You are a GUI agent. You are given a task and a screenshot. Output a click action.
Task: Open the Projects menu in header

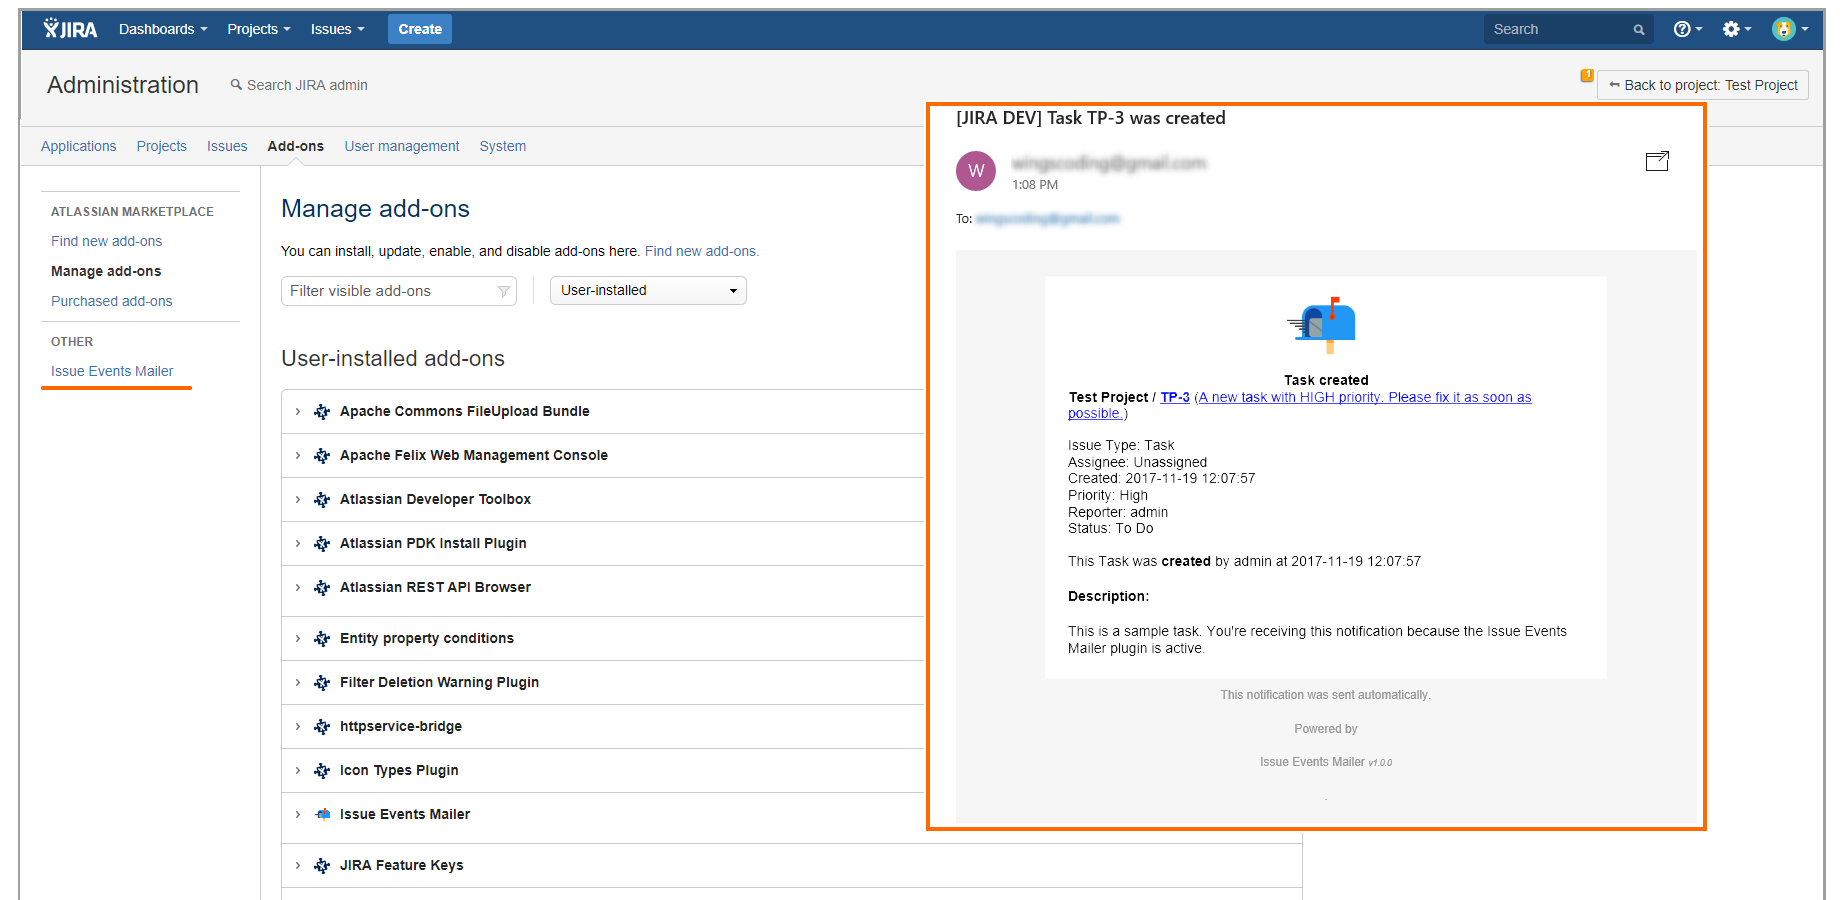coord(258,29)
